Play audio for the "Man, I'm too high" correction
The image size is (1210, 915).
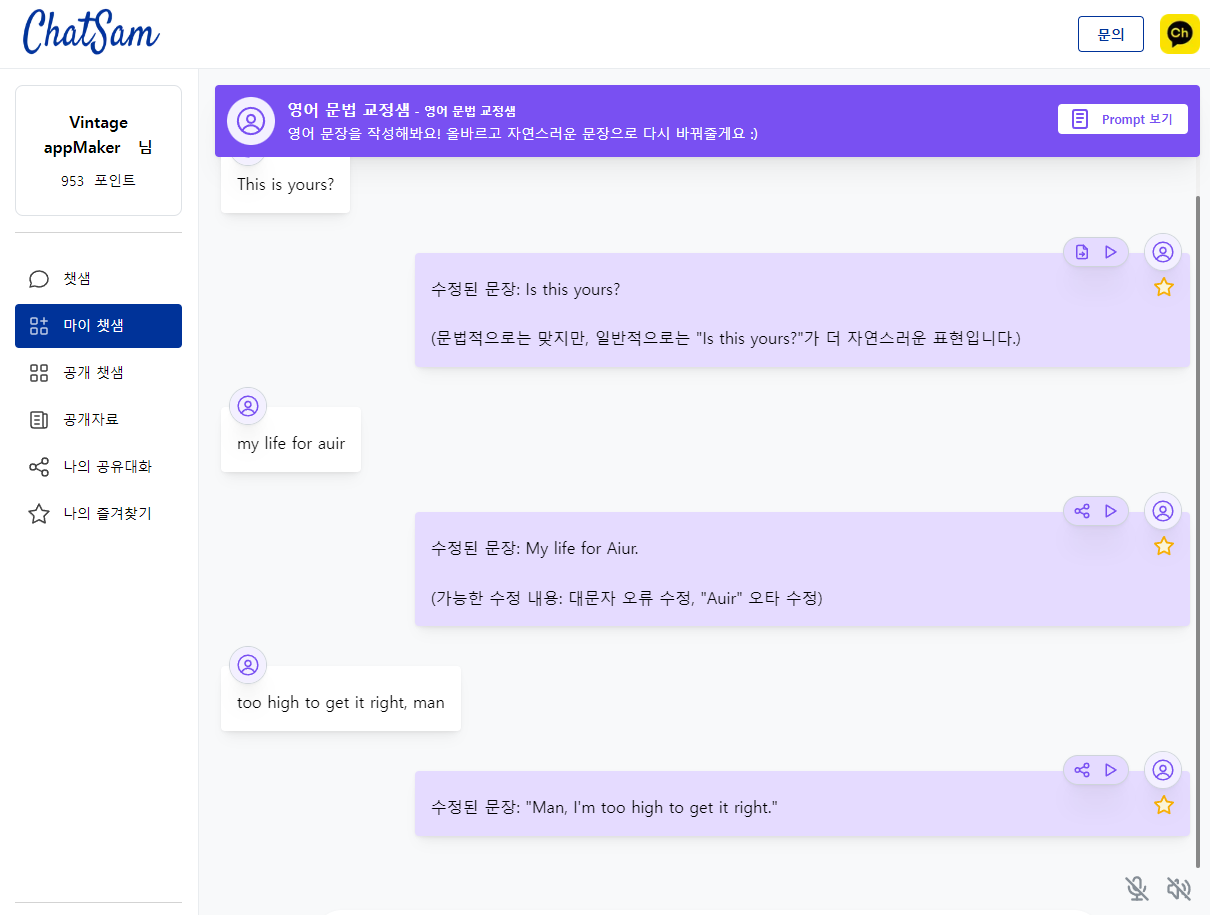1110,770
